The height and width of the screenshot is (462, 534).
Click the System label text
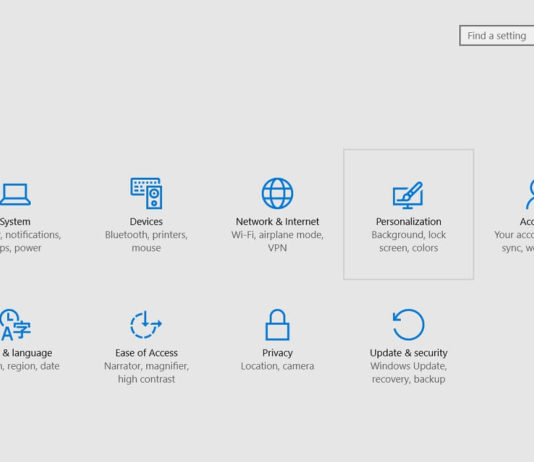15,222
